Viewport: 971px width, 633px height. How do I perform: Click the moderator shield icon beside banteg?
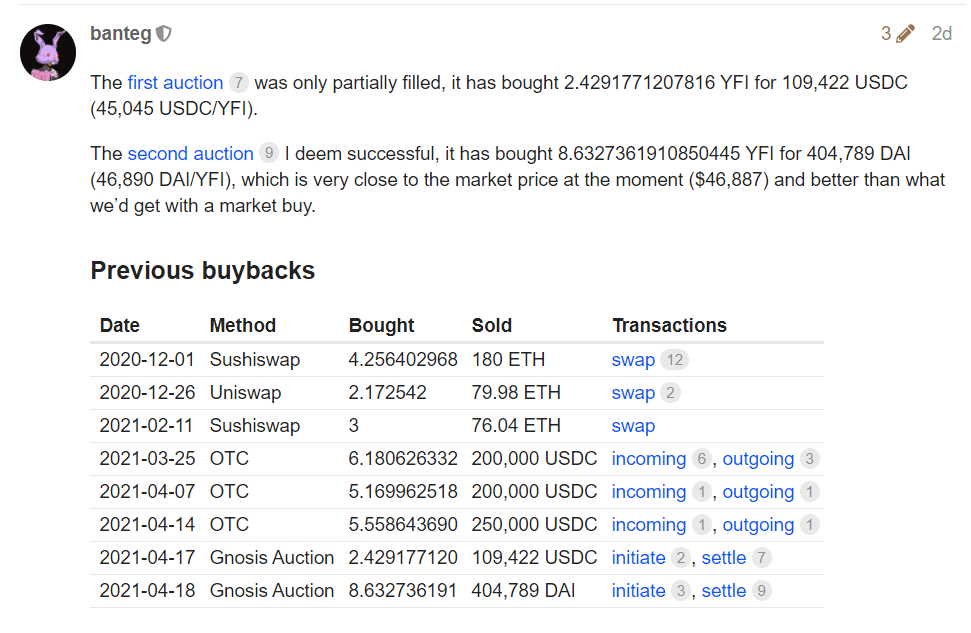(x=164, y=34)
